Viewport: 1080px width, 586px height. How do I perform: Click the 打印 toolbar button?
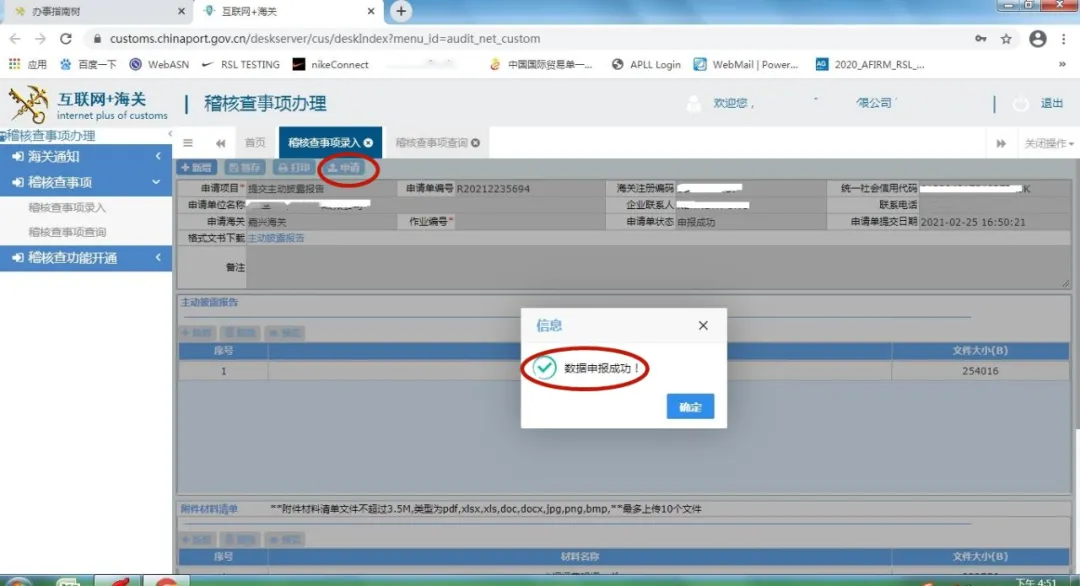(293, 167)
